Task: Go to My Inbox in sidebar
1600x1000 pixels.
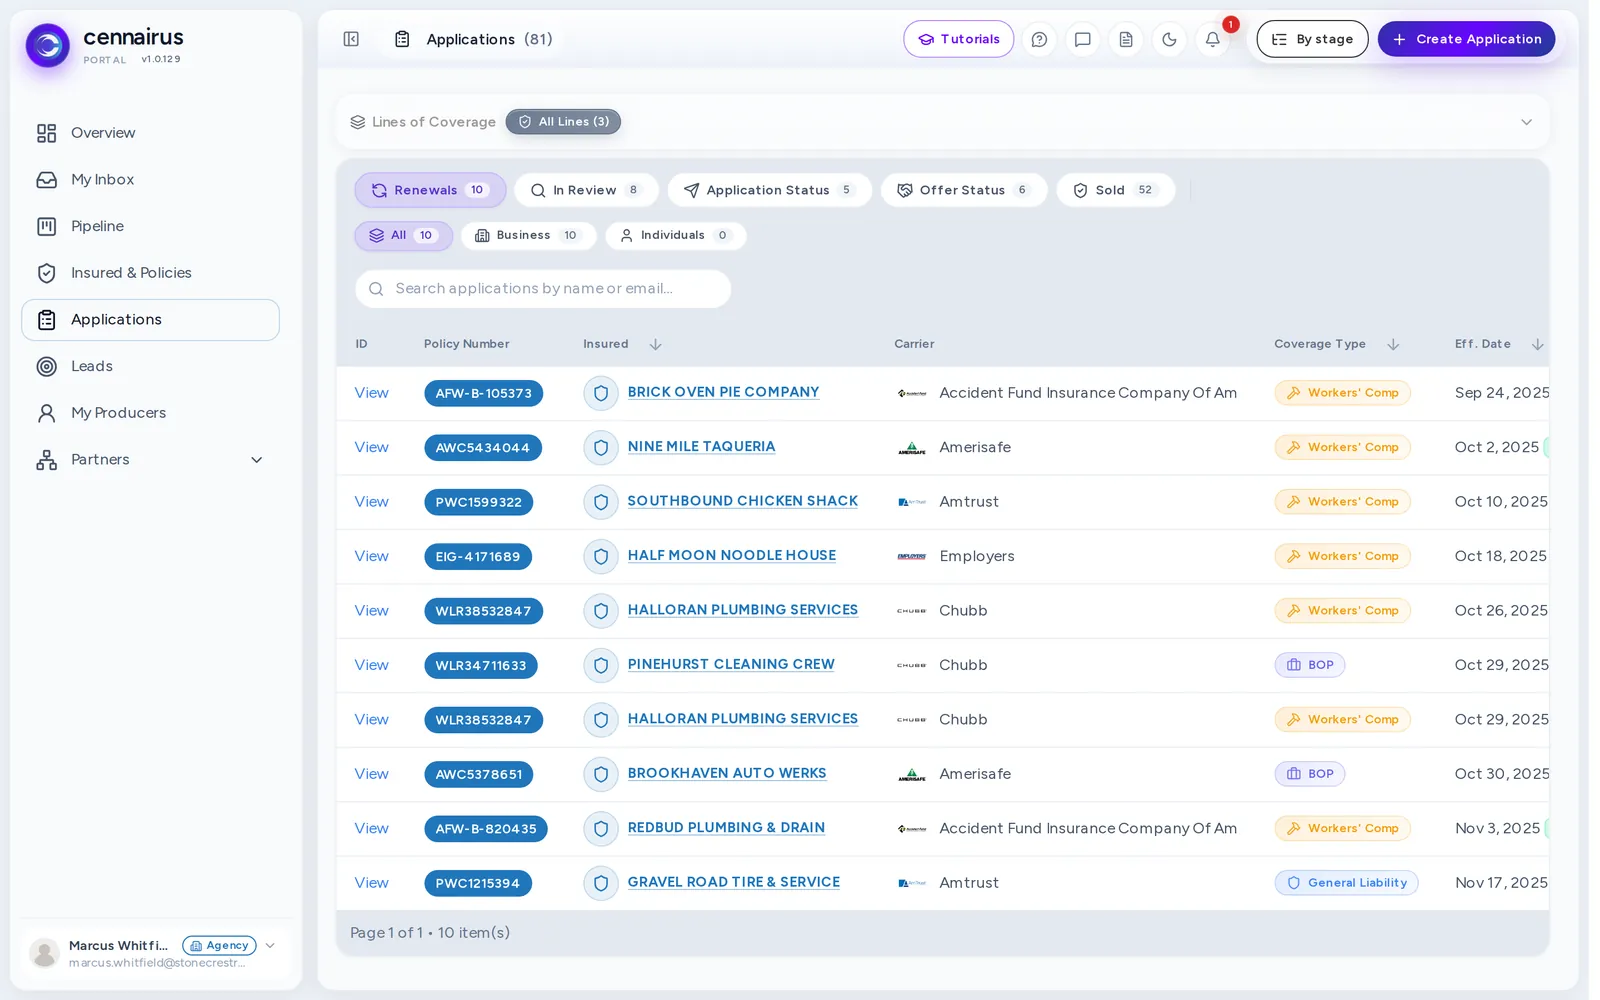Action: (150, 180)
